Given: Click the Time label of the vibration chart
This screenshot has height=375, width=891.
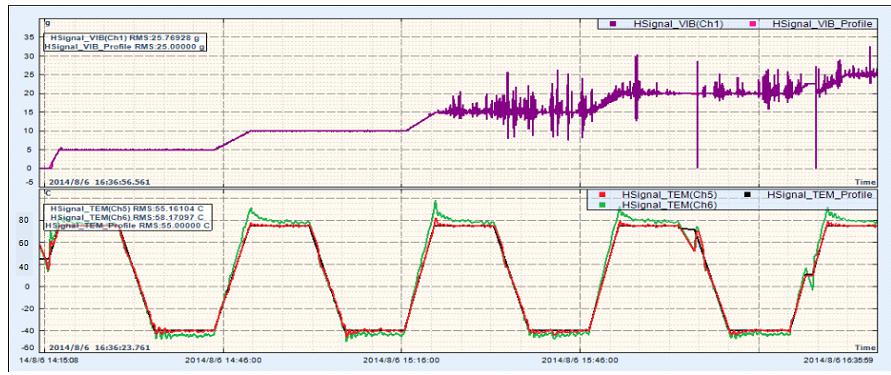Looking at the screenshot, I should point(865,181).
